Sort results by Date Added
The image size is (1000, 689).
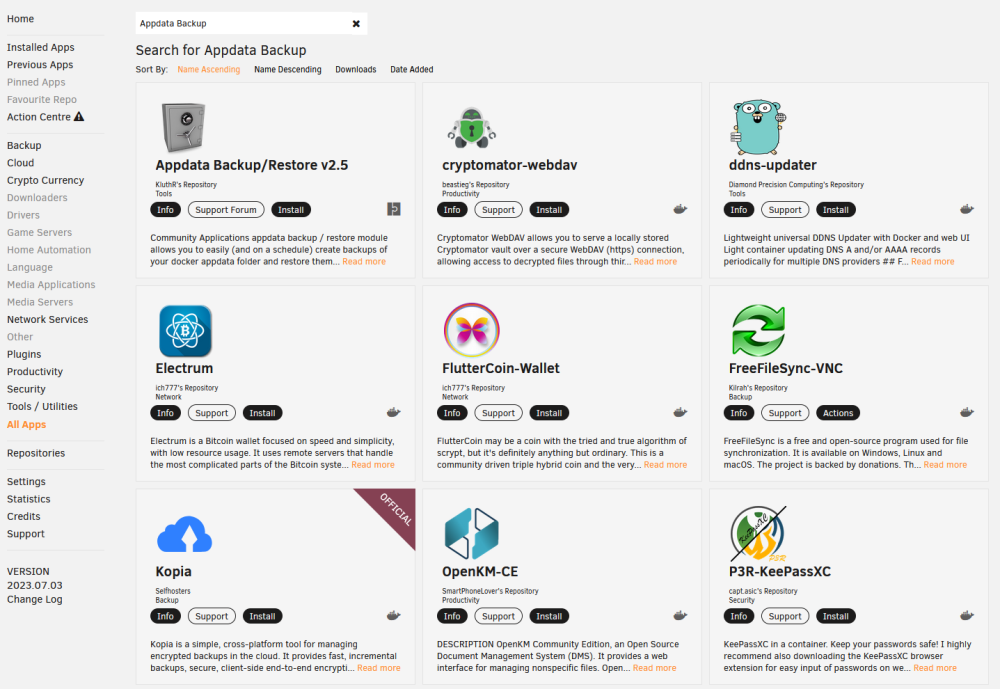coord(411,70)
